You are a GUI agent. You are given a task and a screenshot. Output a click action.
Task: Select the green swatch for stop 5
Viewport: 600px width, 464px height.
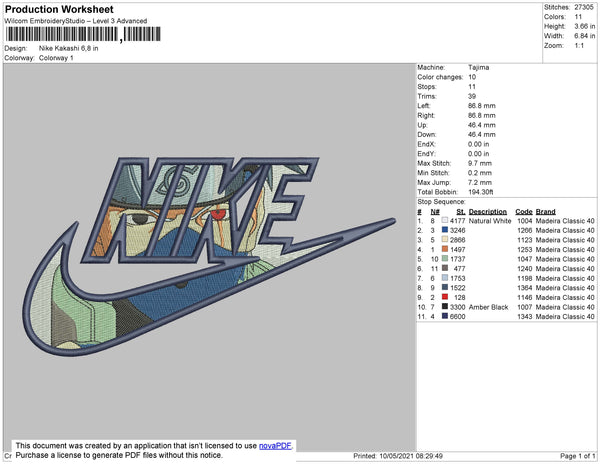445,259
